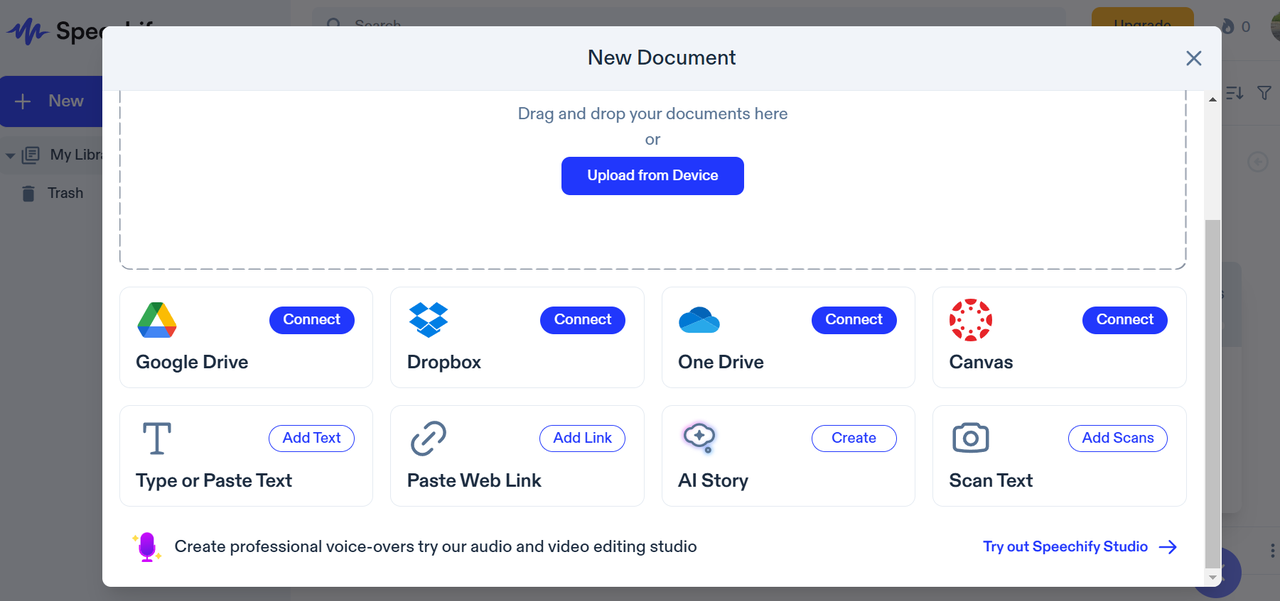Click the Scan Text label
The height and width of the screenshot is (601, 1280).
point(991,480)
